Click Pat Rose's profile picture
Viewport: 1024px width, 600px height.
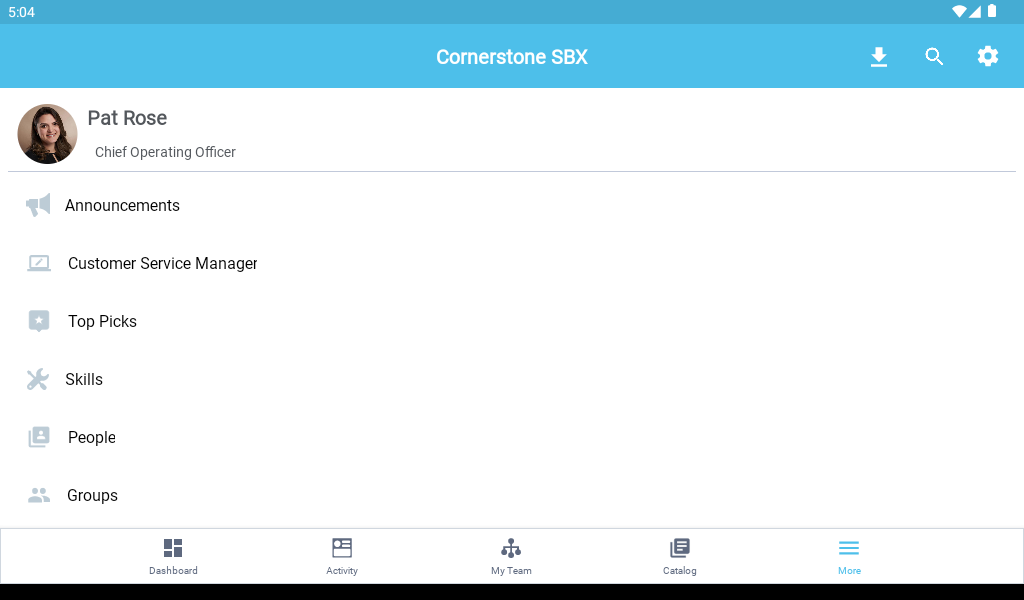[47, 133]
